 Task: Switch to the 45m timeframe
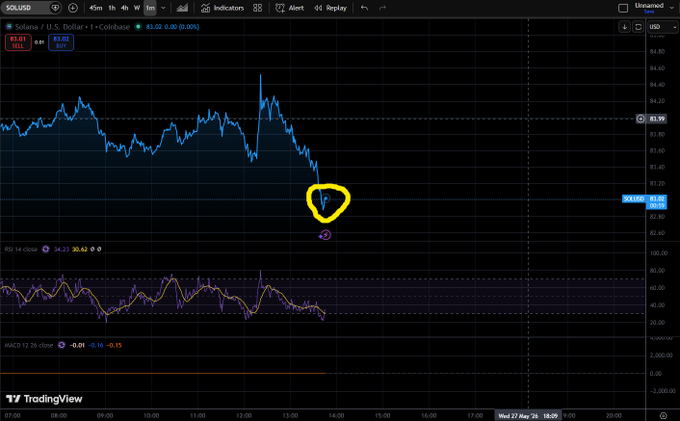[x=95, y=8]
